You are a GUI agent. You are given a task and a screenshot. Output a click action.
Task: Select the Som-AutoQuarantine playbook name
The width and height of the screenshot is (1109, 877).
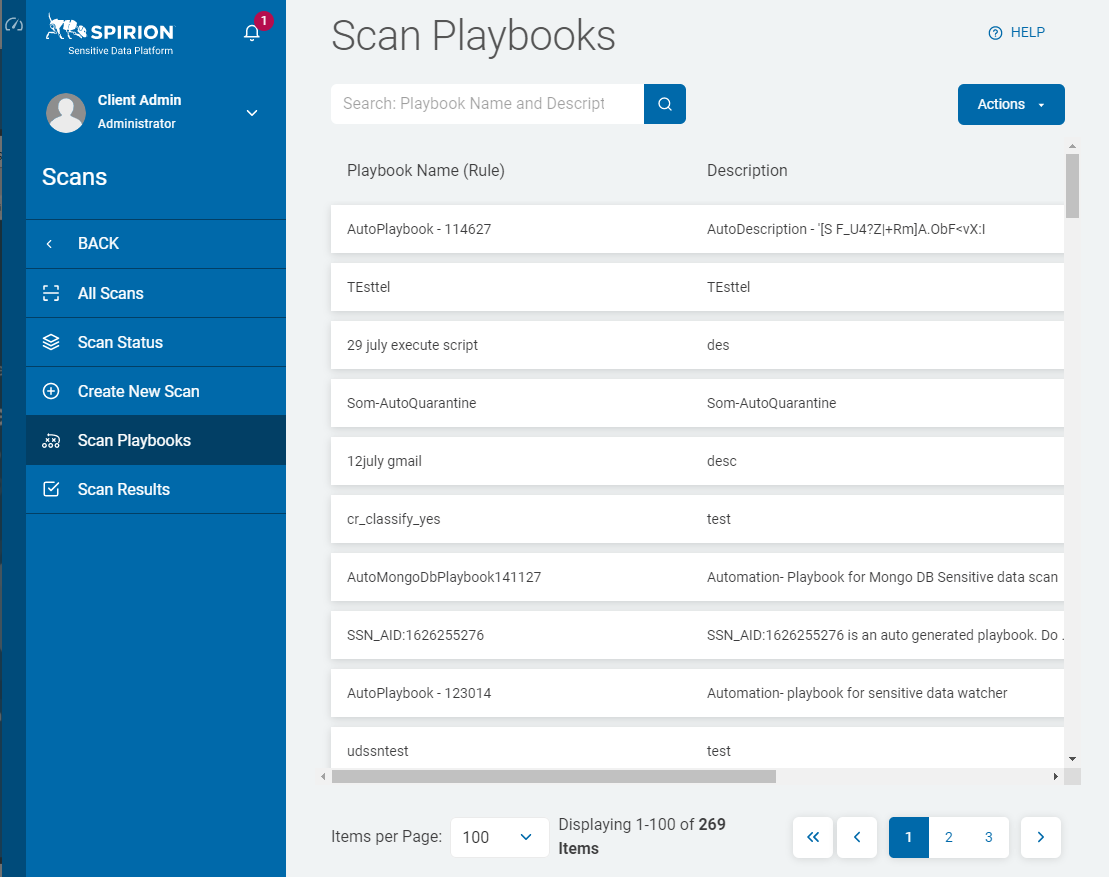tap(412, 403)
